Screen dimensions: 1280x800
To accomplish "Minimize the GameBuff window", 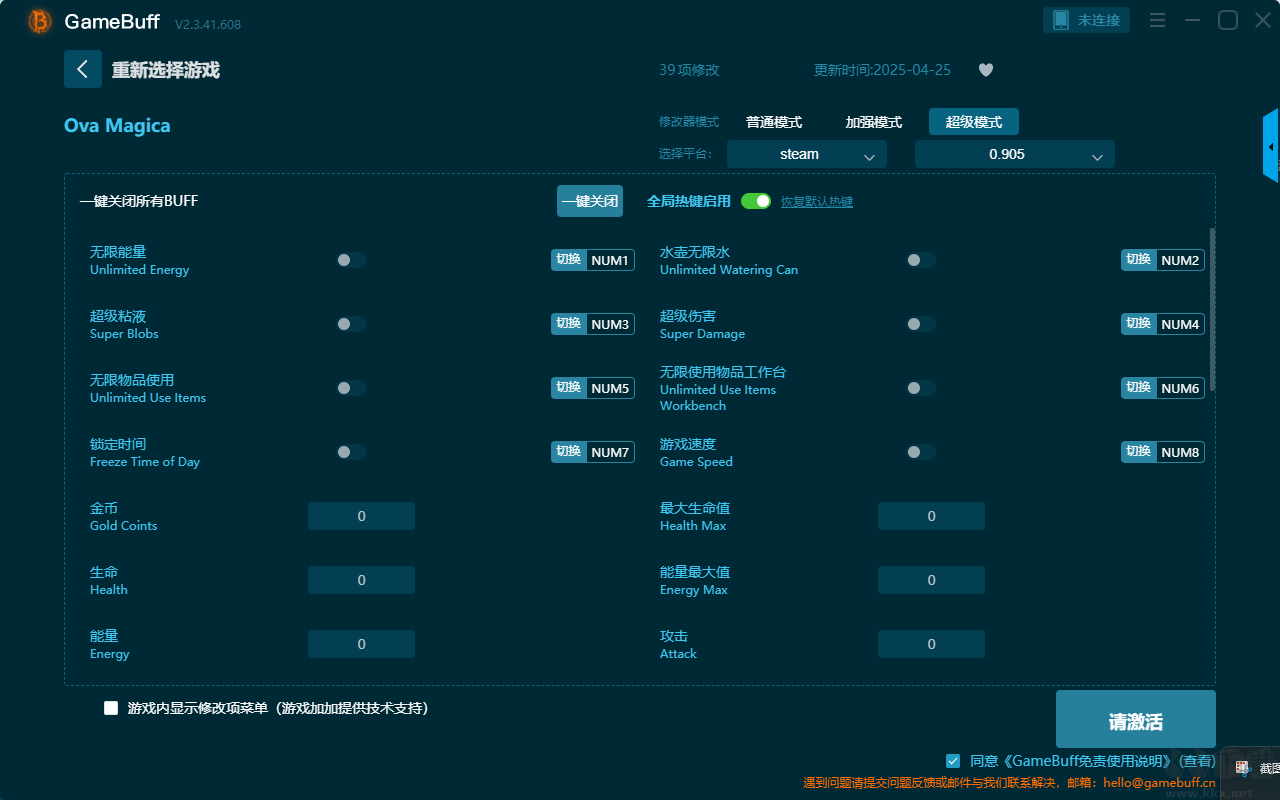I will pyautogui.click(x=1192, y=20).
